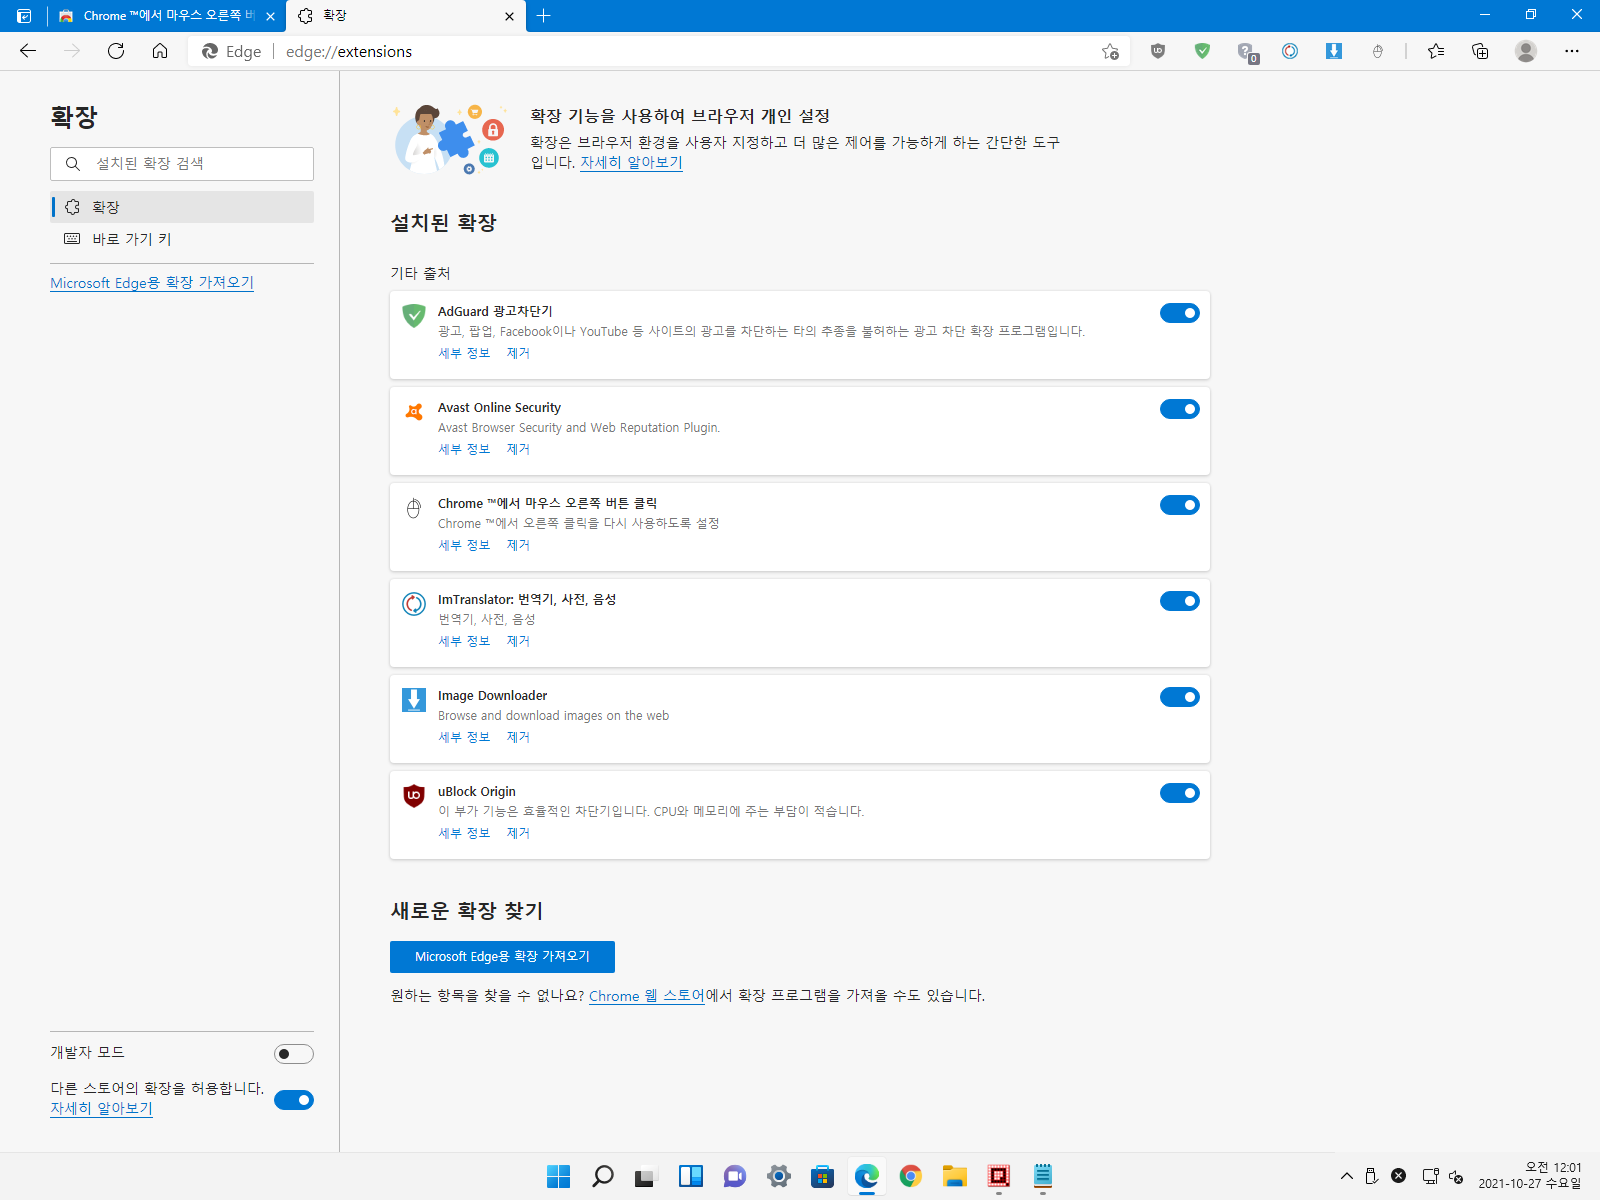Click 제거 under ImTranslator
Screen dimensions: 1600x1200
(x=518, y=641)
